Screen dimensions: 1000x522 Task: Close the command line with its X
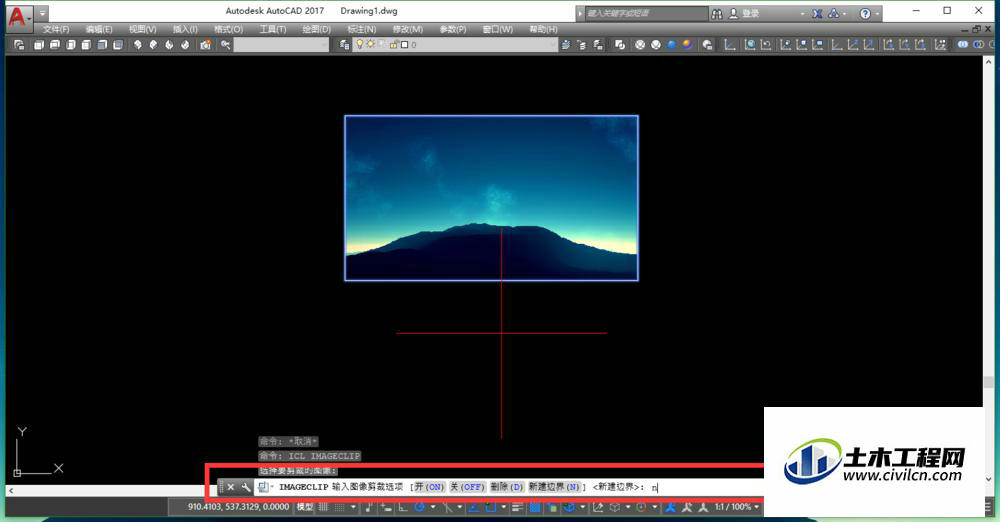(x=231, y=487)
